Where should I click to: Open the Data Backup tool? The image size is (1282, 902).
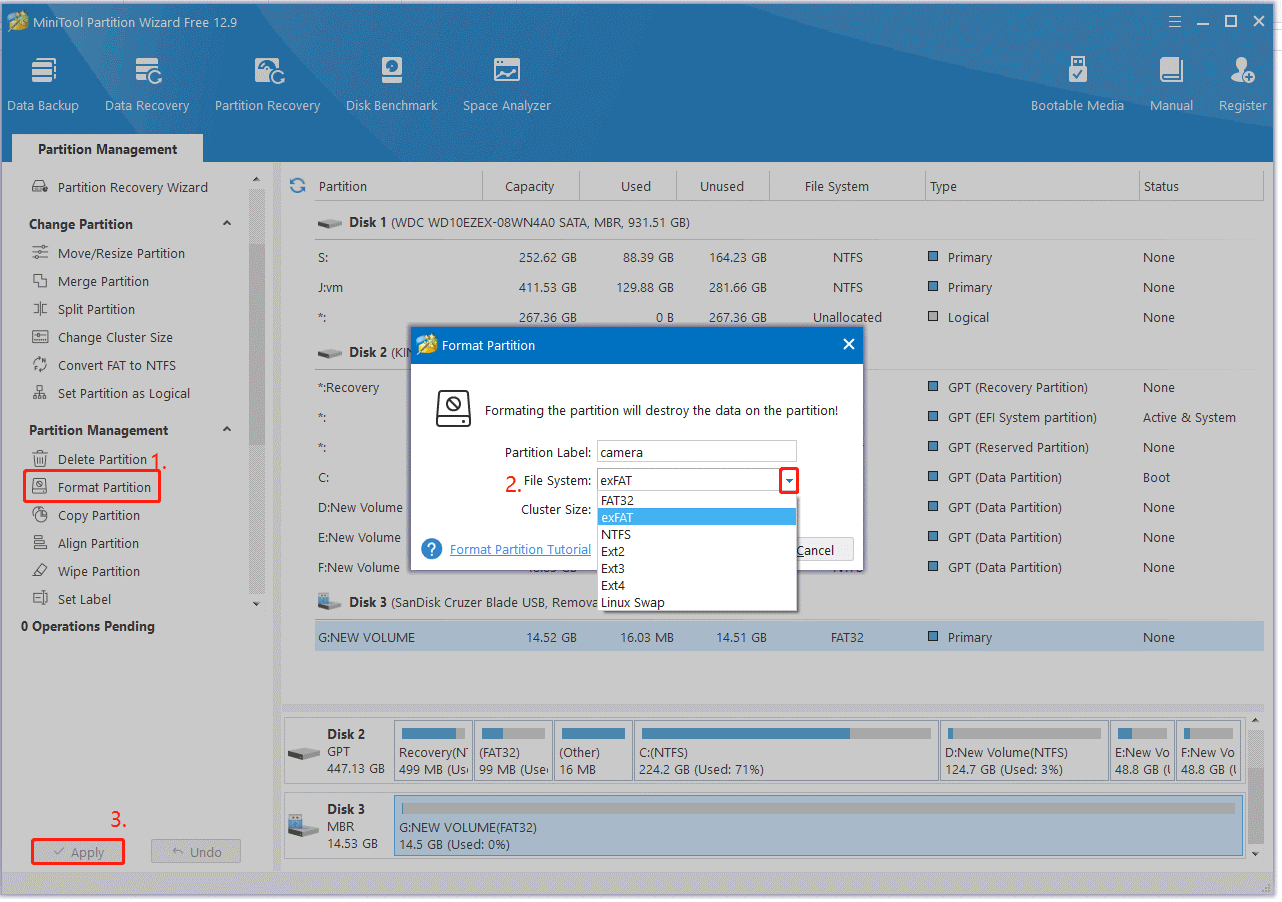(43, 84)
